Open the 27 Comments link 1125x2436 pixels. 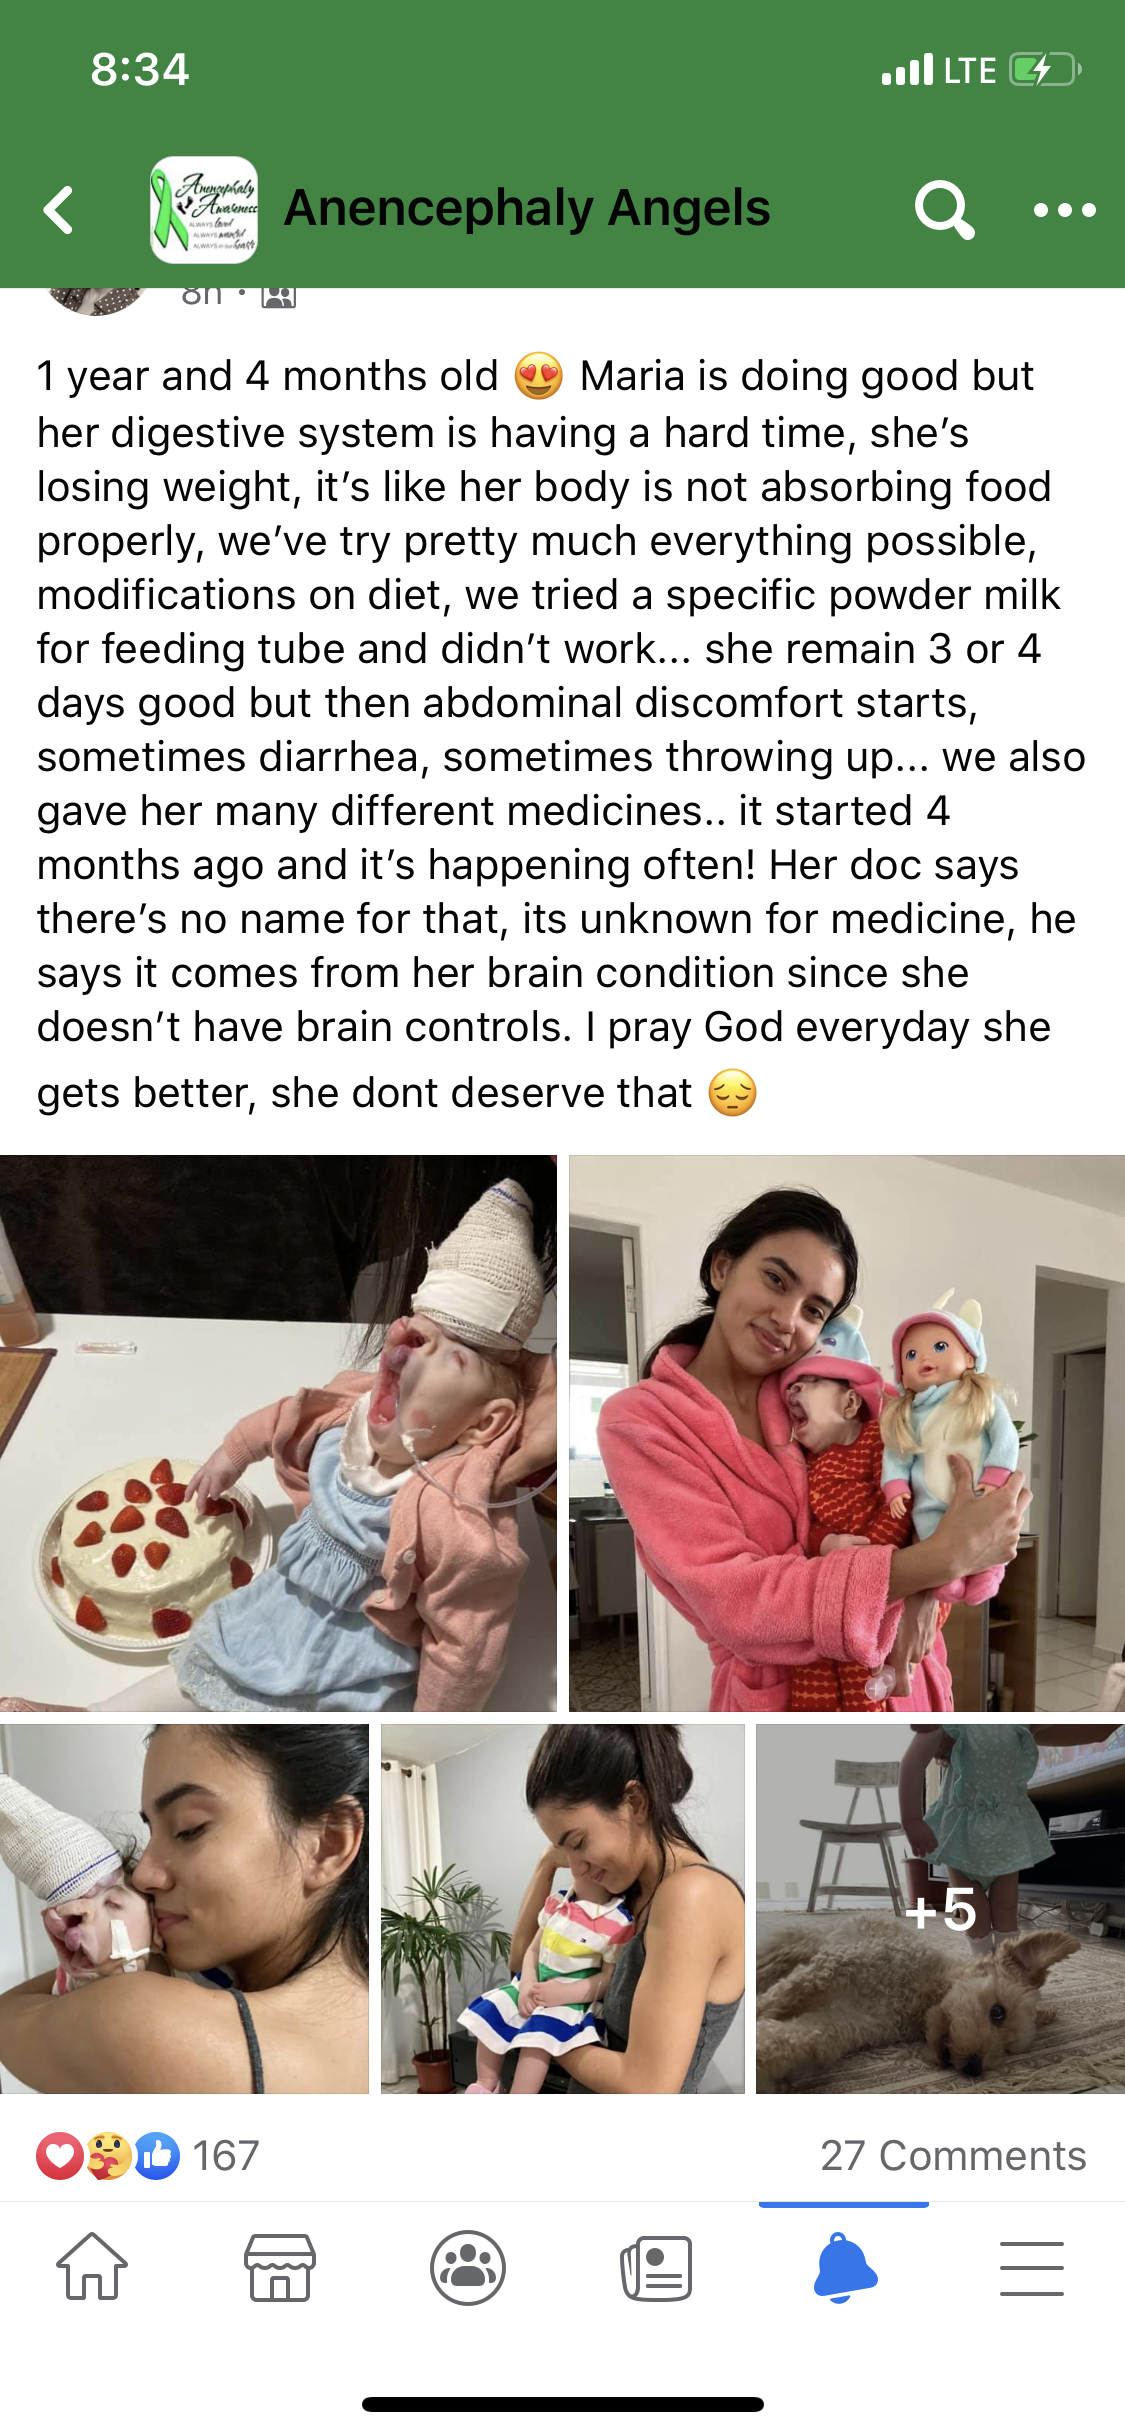[953, 2155]
